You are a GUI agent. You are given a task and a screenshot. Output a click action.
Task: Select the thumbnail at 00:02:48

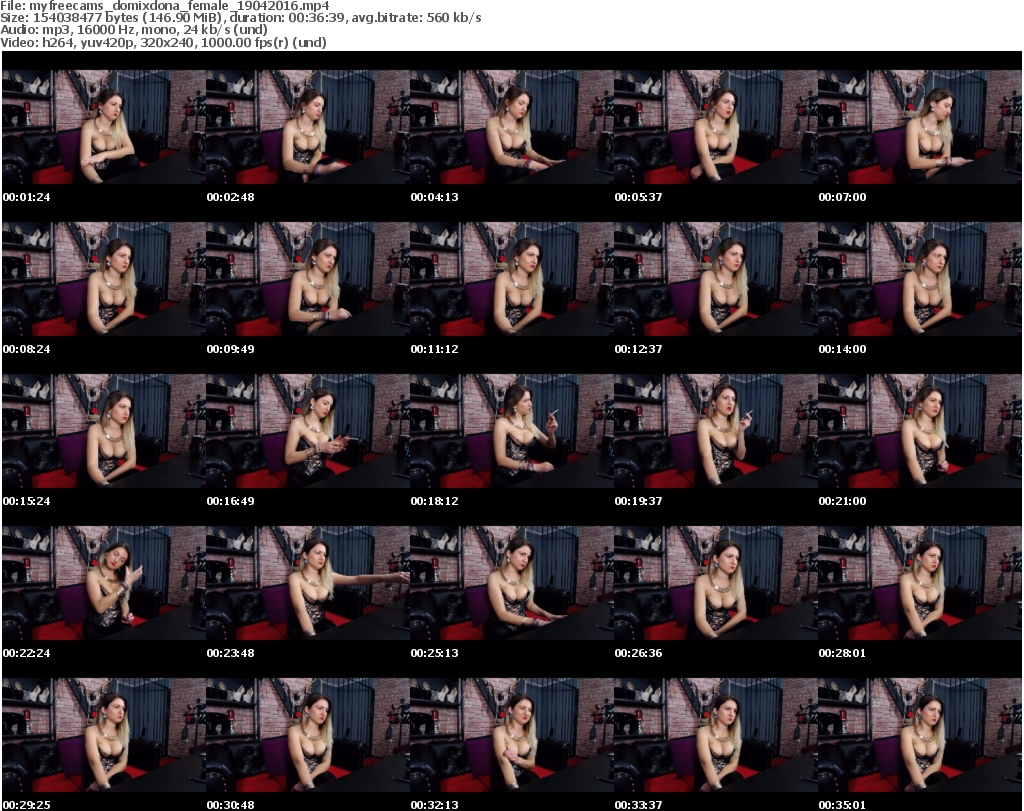308,127
